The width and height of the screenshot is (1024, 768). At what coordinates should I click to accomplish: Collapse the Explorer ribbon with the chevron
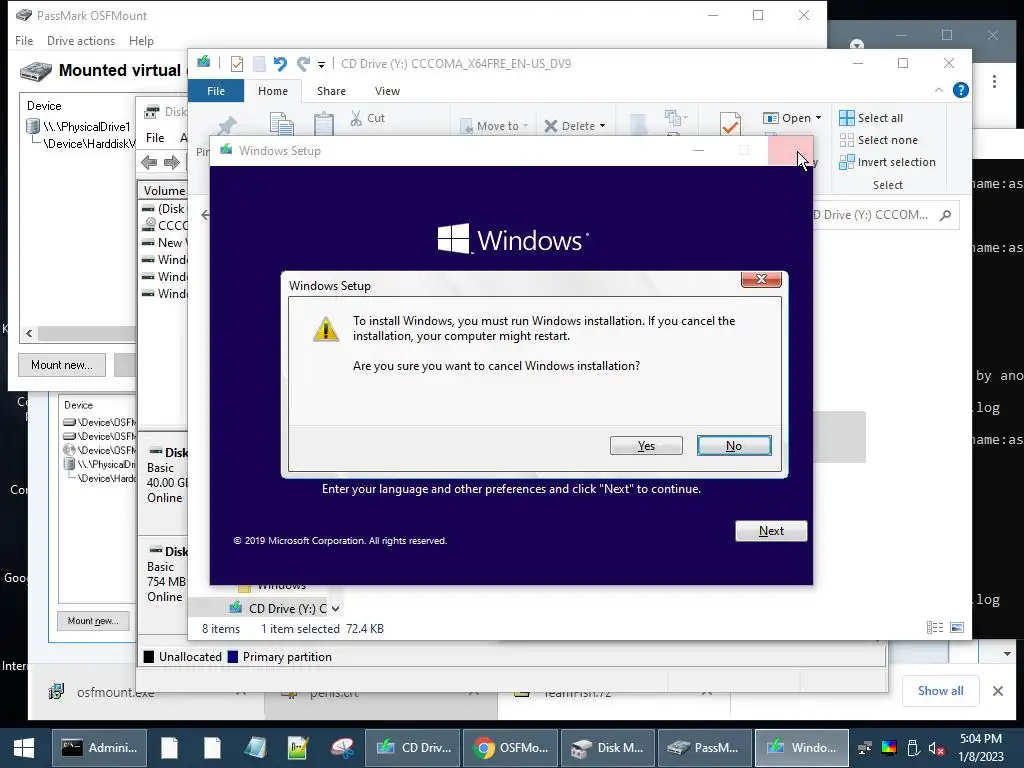coord(939,90)
